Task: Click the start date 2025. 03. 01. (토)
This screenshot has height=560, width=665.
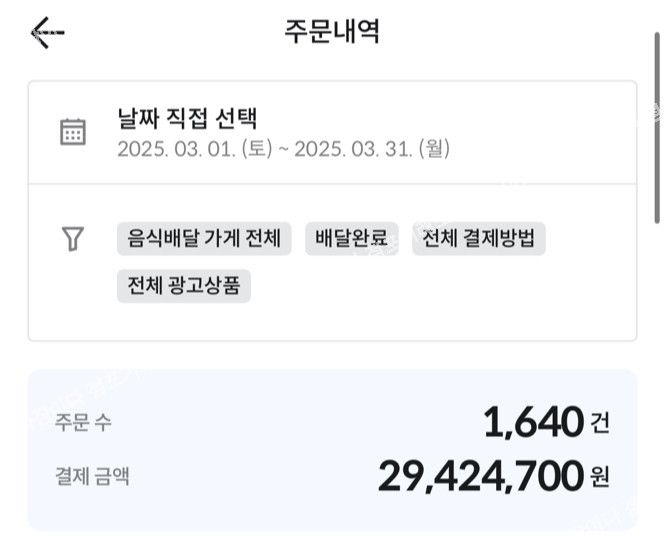Action: pyautogui.click(x=195, y=149)
